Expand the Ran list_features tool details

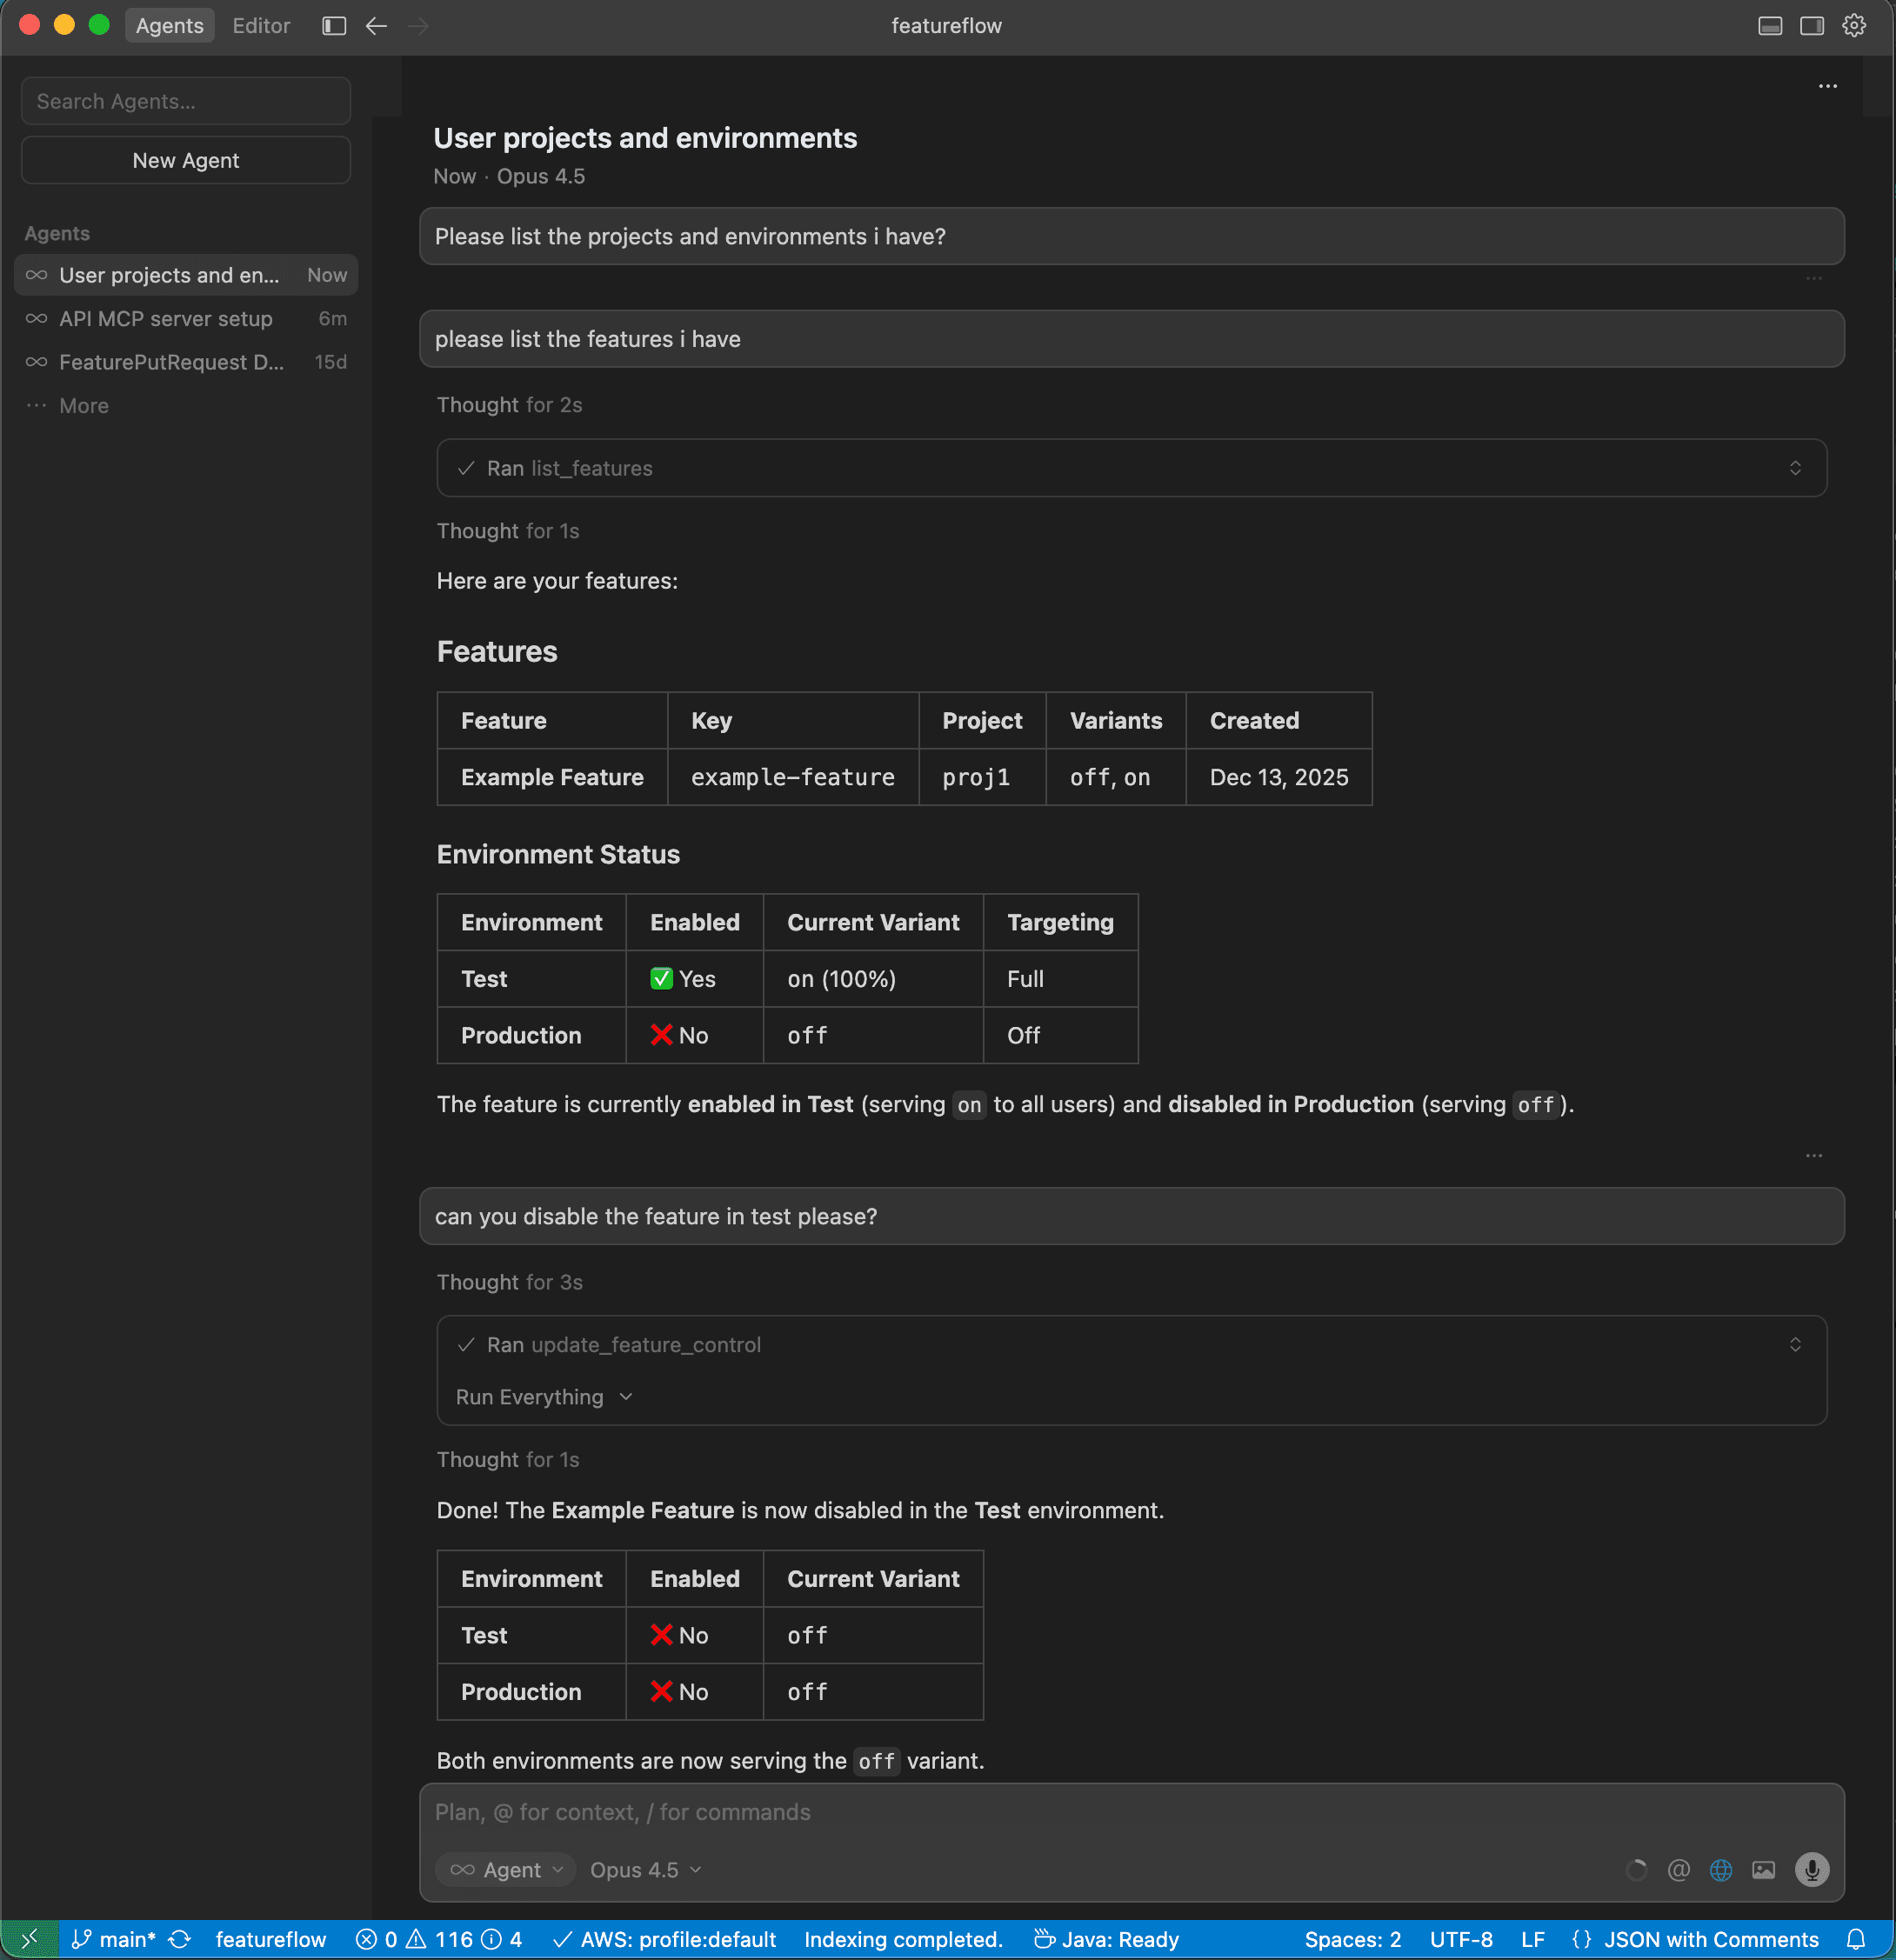[x=1795, y=467]
